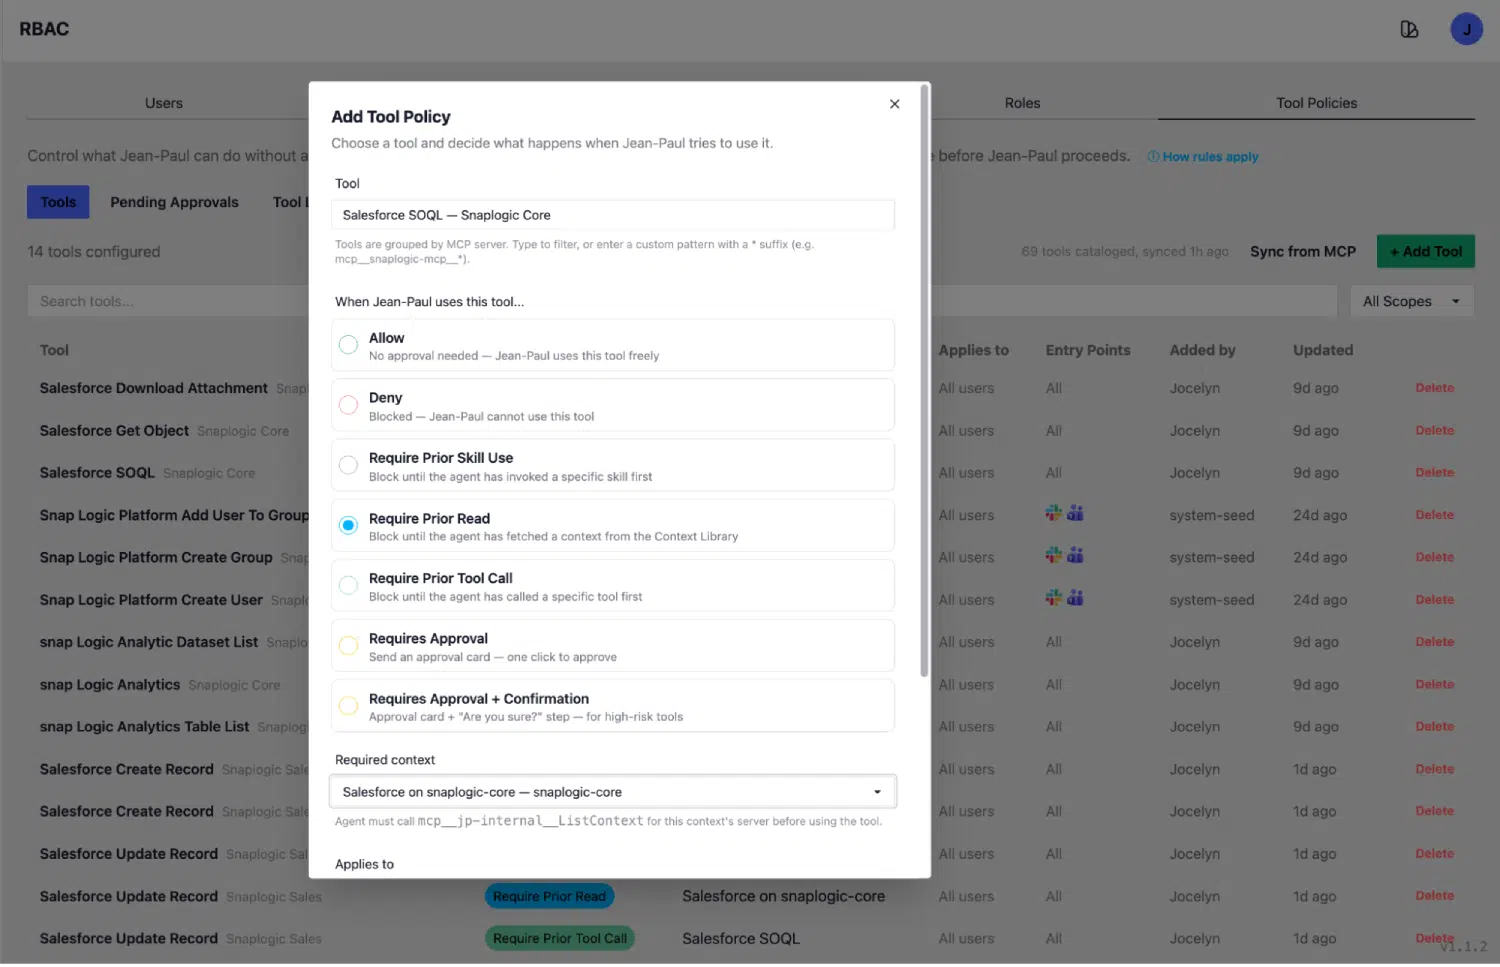Delete the snap Logic Analytics Table List policy
Viewport: 1500px width, 967px height.
click(1434, 727)
